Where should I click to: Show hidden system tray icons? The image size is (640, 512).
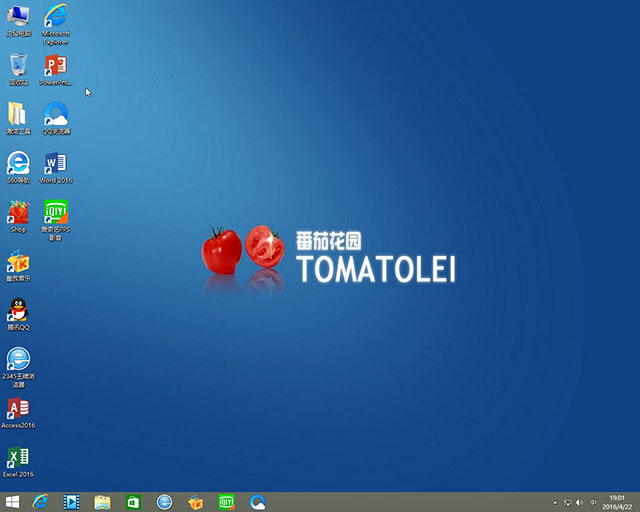click(x=556, y=501)
